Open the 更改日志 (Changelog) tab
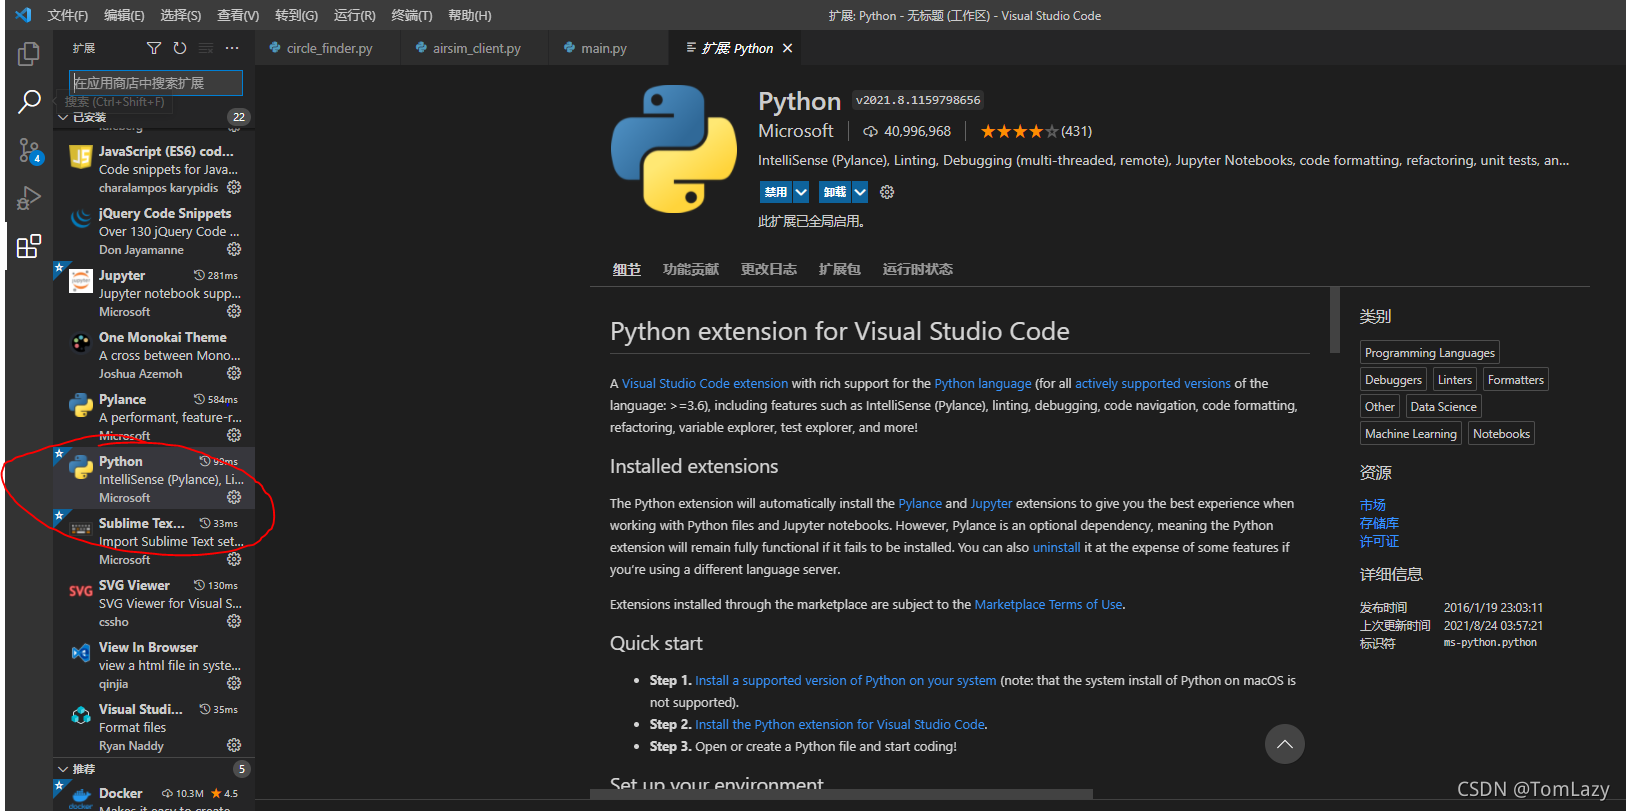1626x811 pixels. coord(768,269)
